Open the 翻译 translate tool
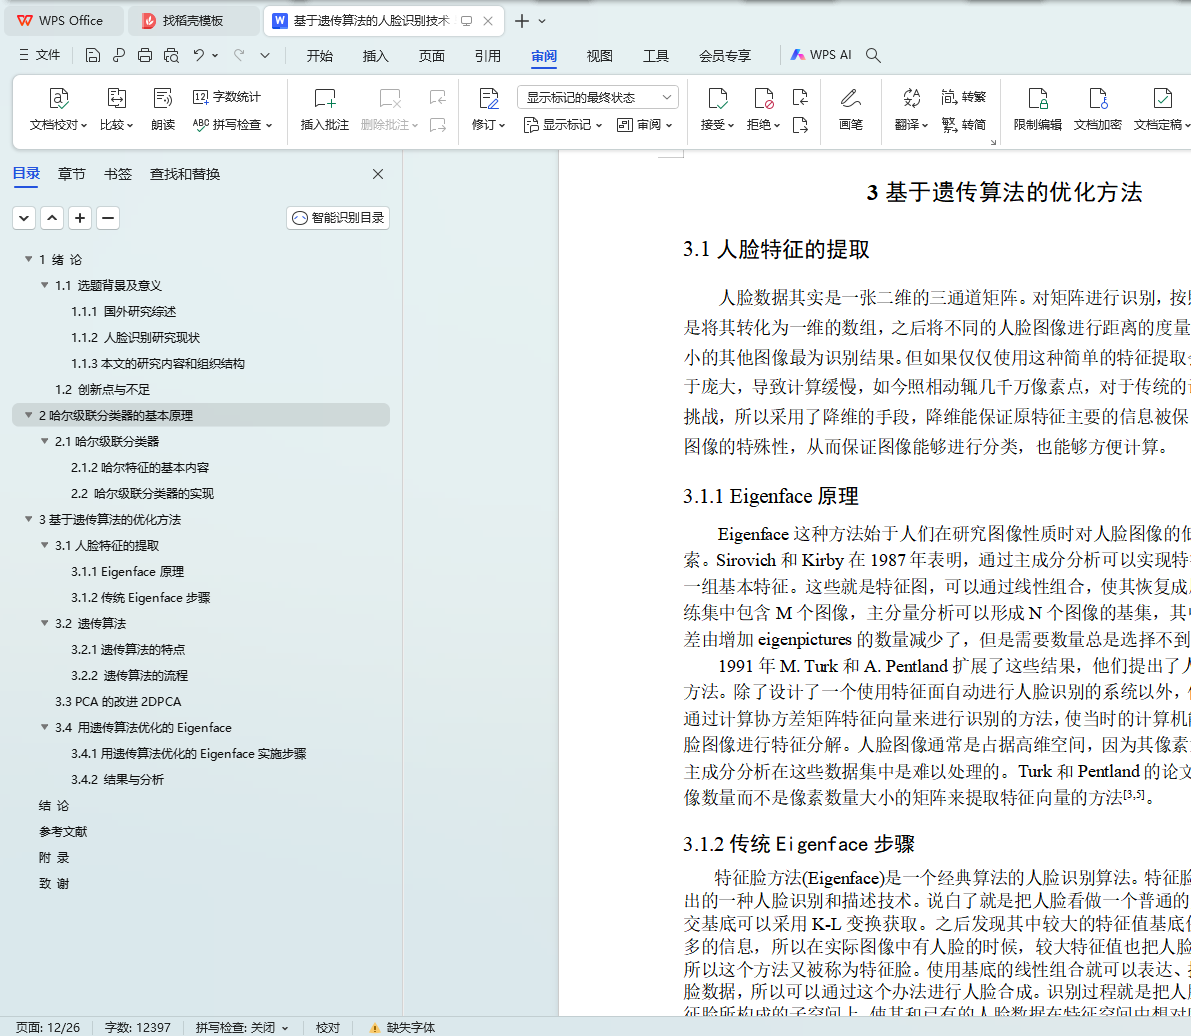Viewport: 1191px width, 1036px height. click(911, 109)
